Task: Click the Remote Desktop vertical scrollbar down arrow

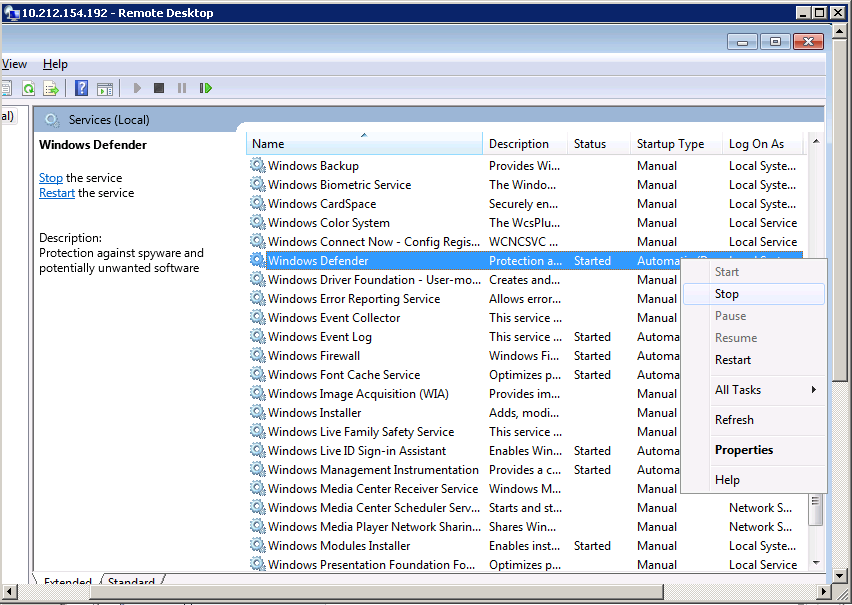Action: 840,575
